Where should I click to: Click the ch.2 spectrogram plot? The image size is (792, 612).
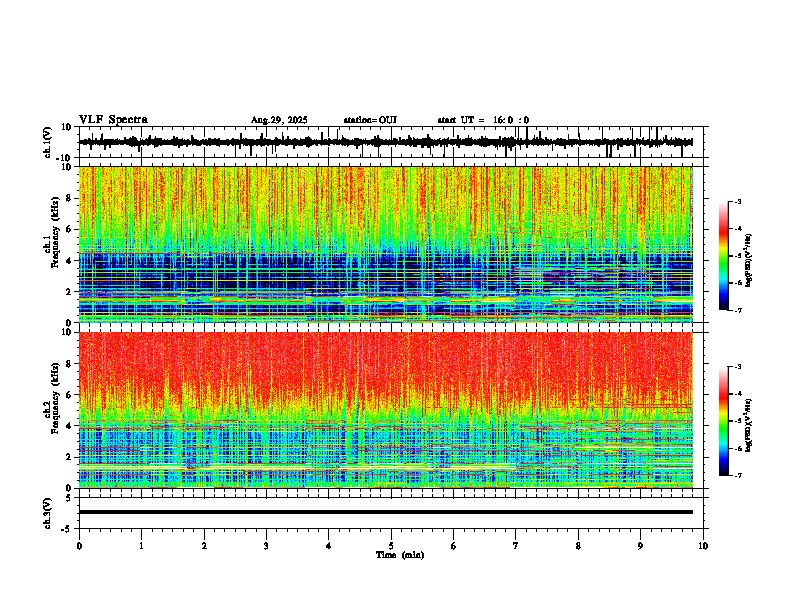click(385, 410)
